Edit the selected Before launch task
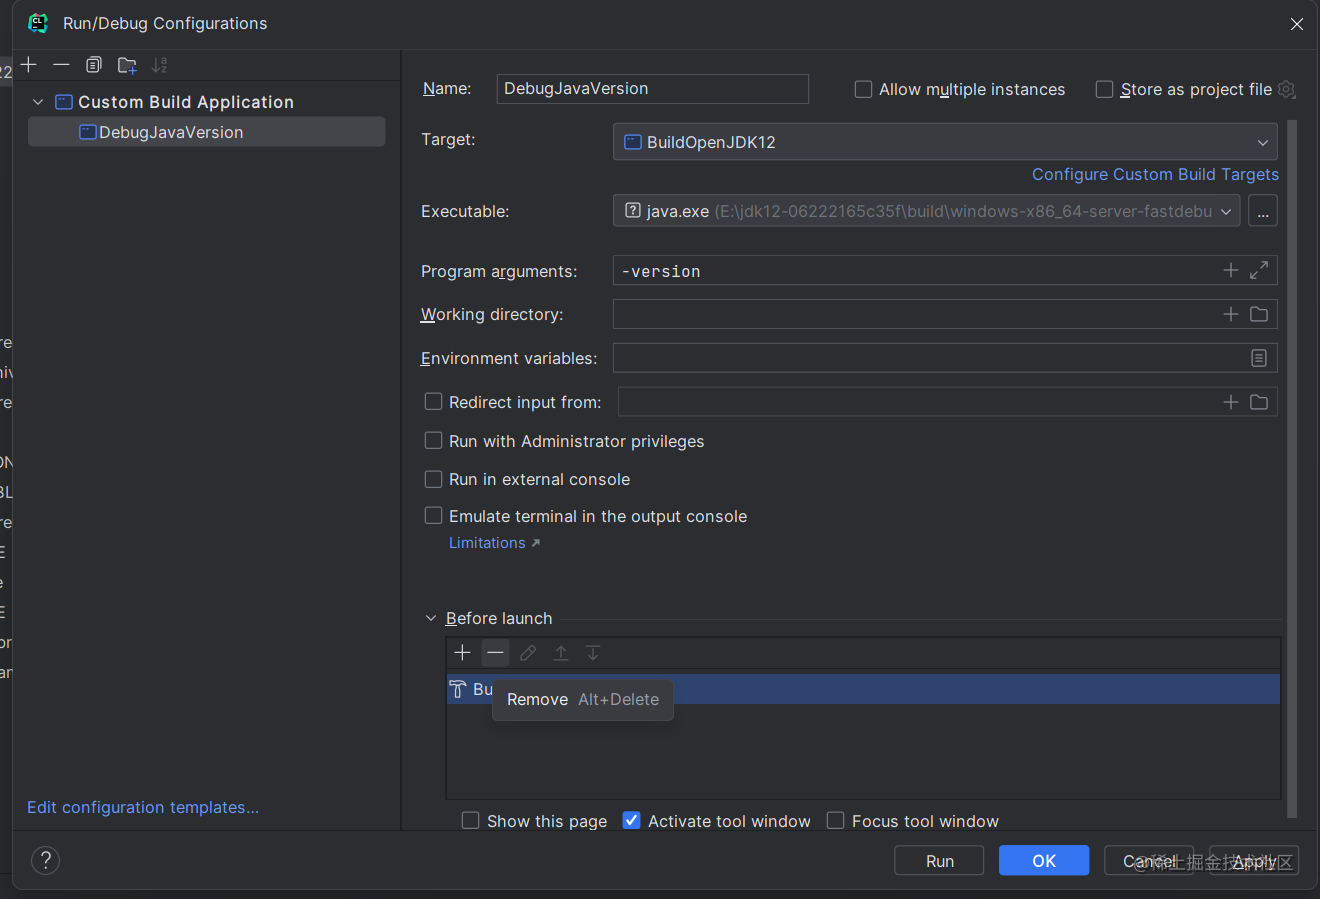 tap(528, 653)
